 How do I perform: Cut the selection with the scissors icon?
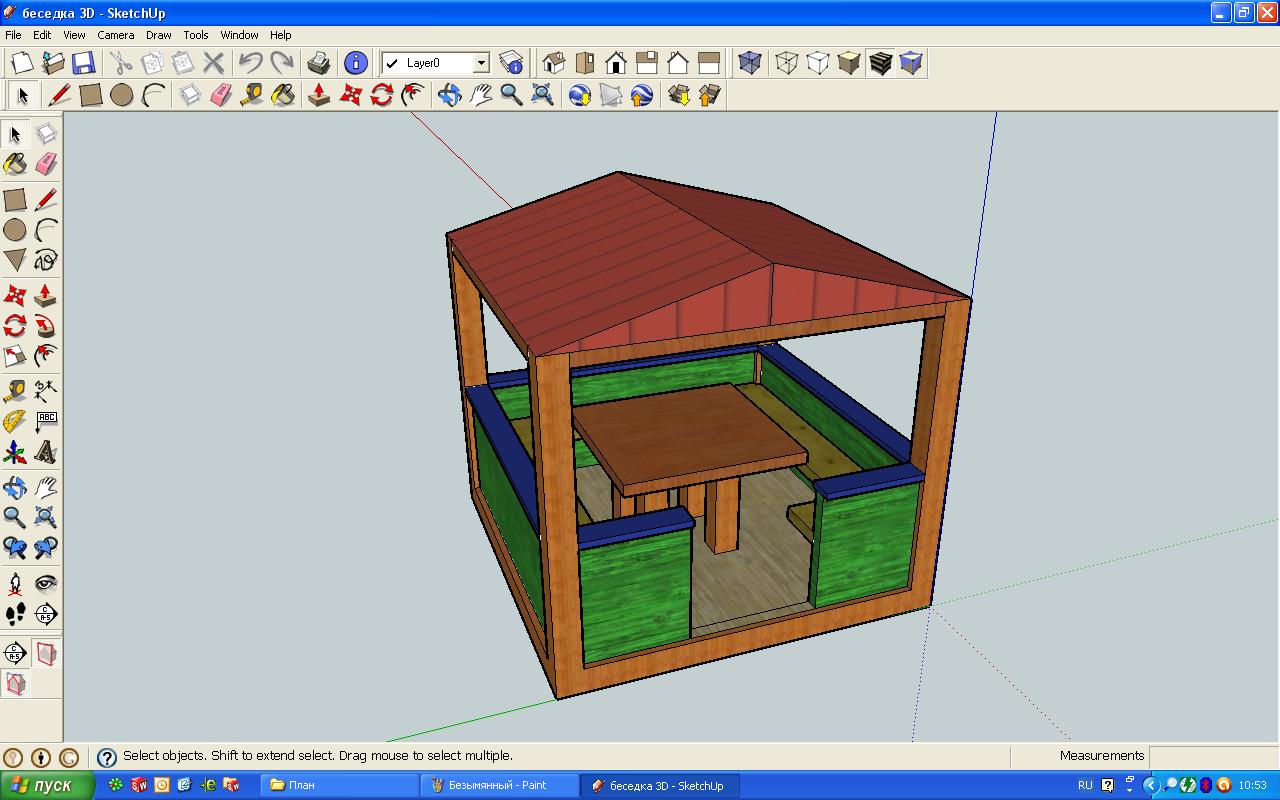pos(121,63)
